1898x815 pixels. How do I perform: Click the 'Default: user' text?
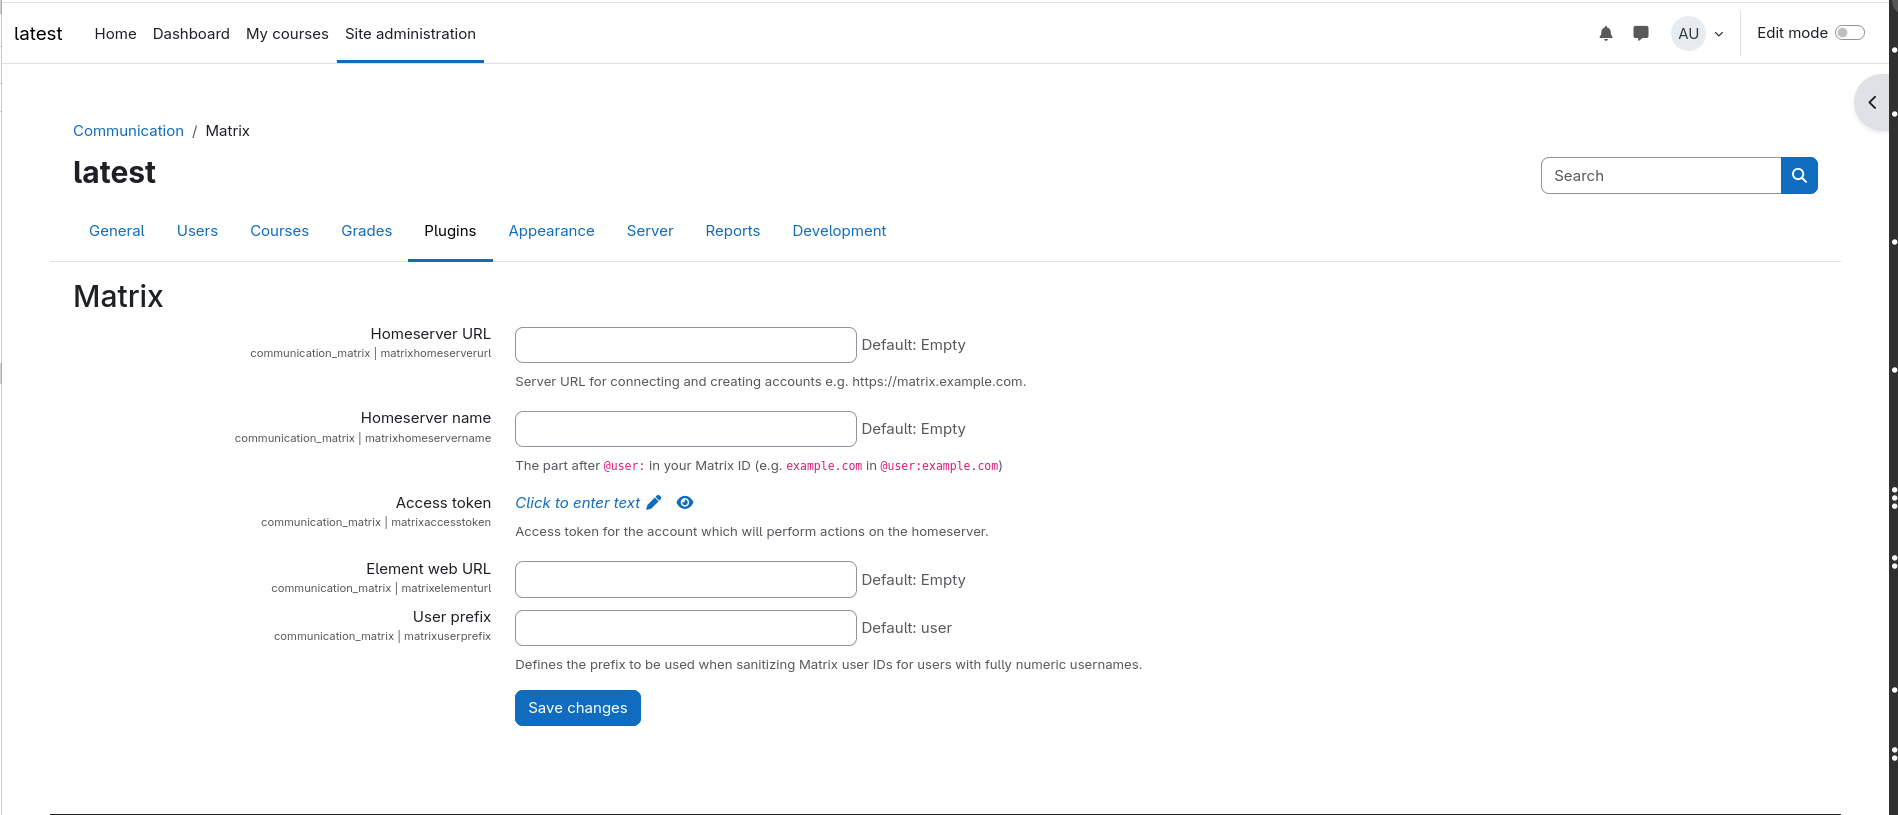coord(907,628)
